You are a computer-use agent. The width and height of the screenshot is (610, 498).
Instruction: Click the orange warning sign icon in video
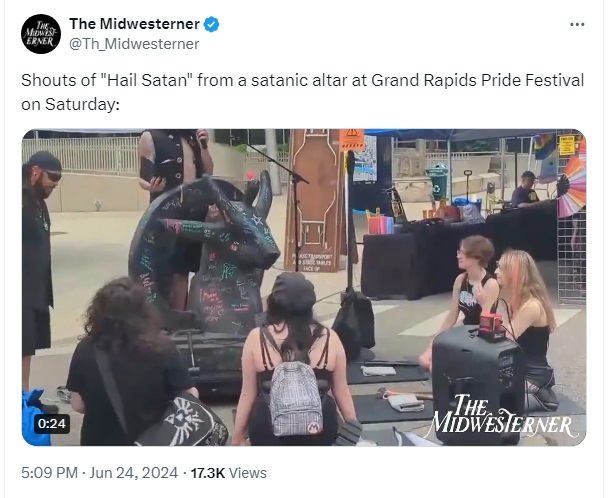point(352,139)
